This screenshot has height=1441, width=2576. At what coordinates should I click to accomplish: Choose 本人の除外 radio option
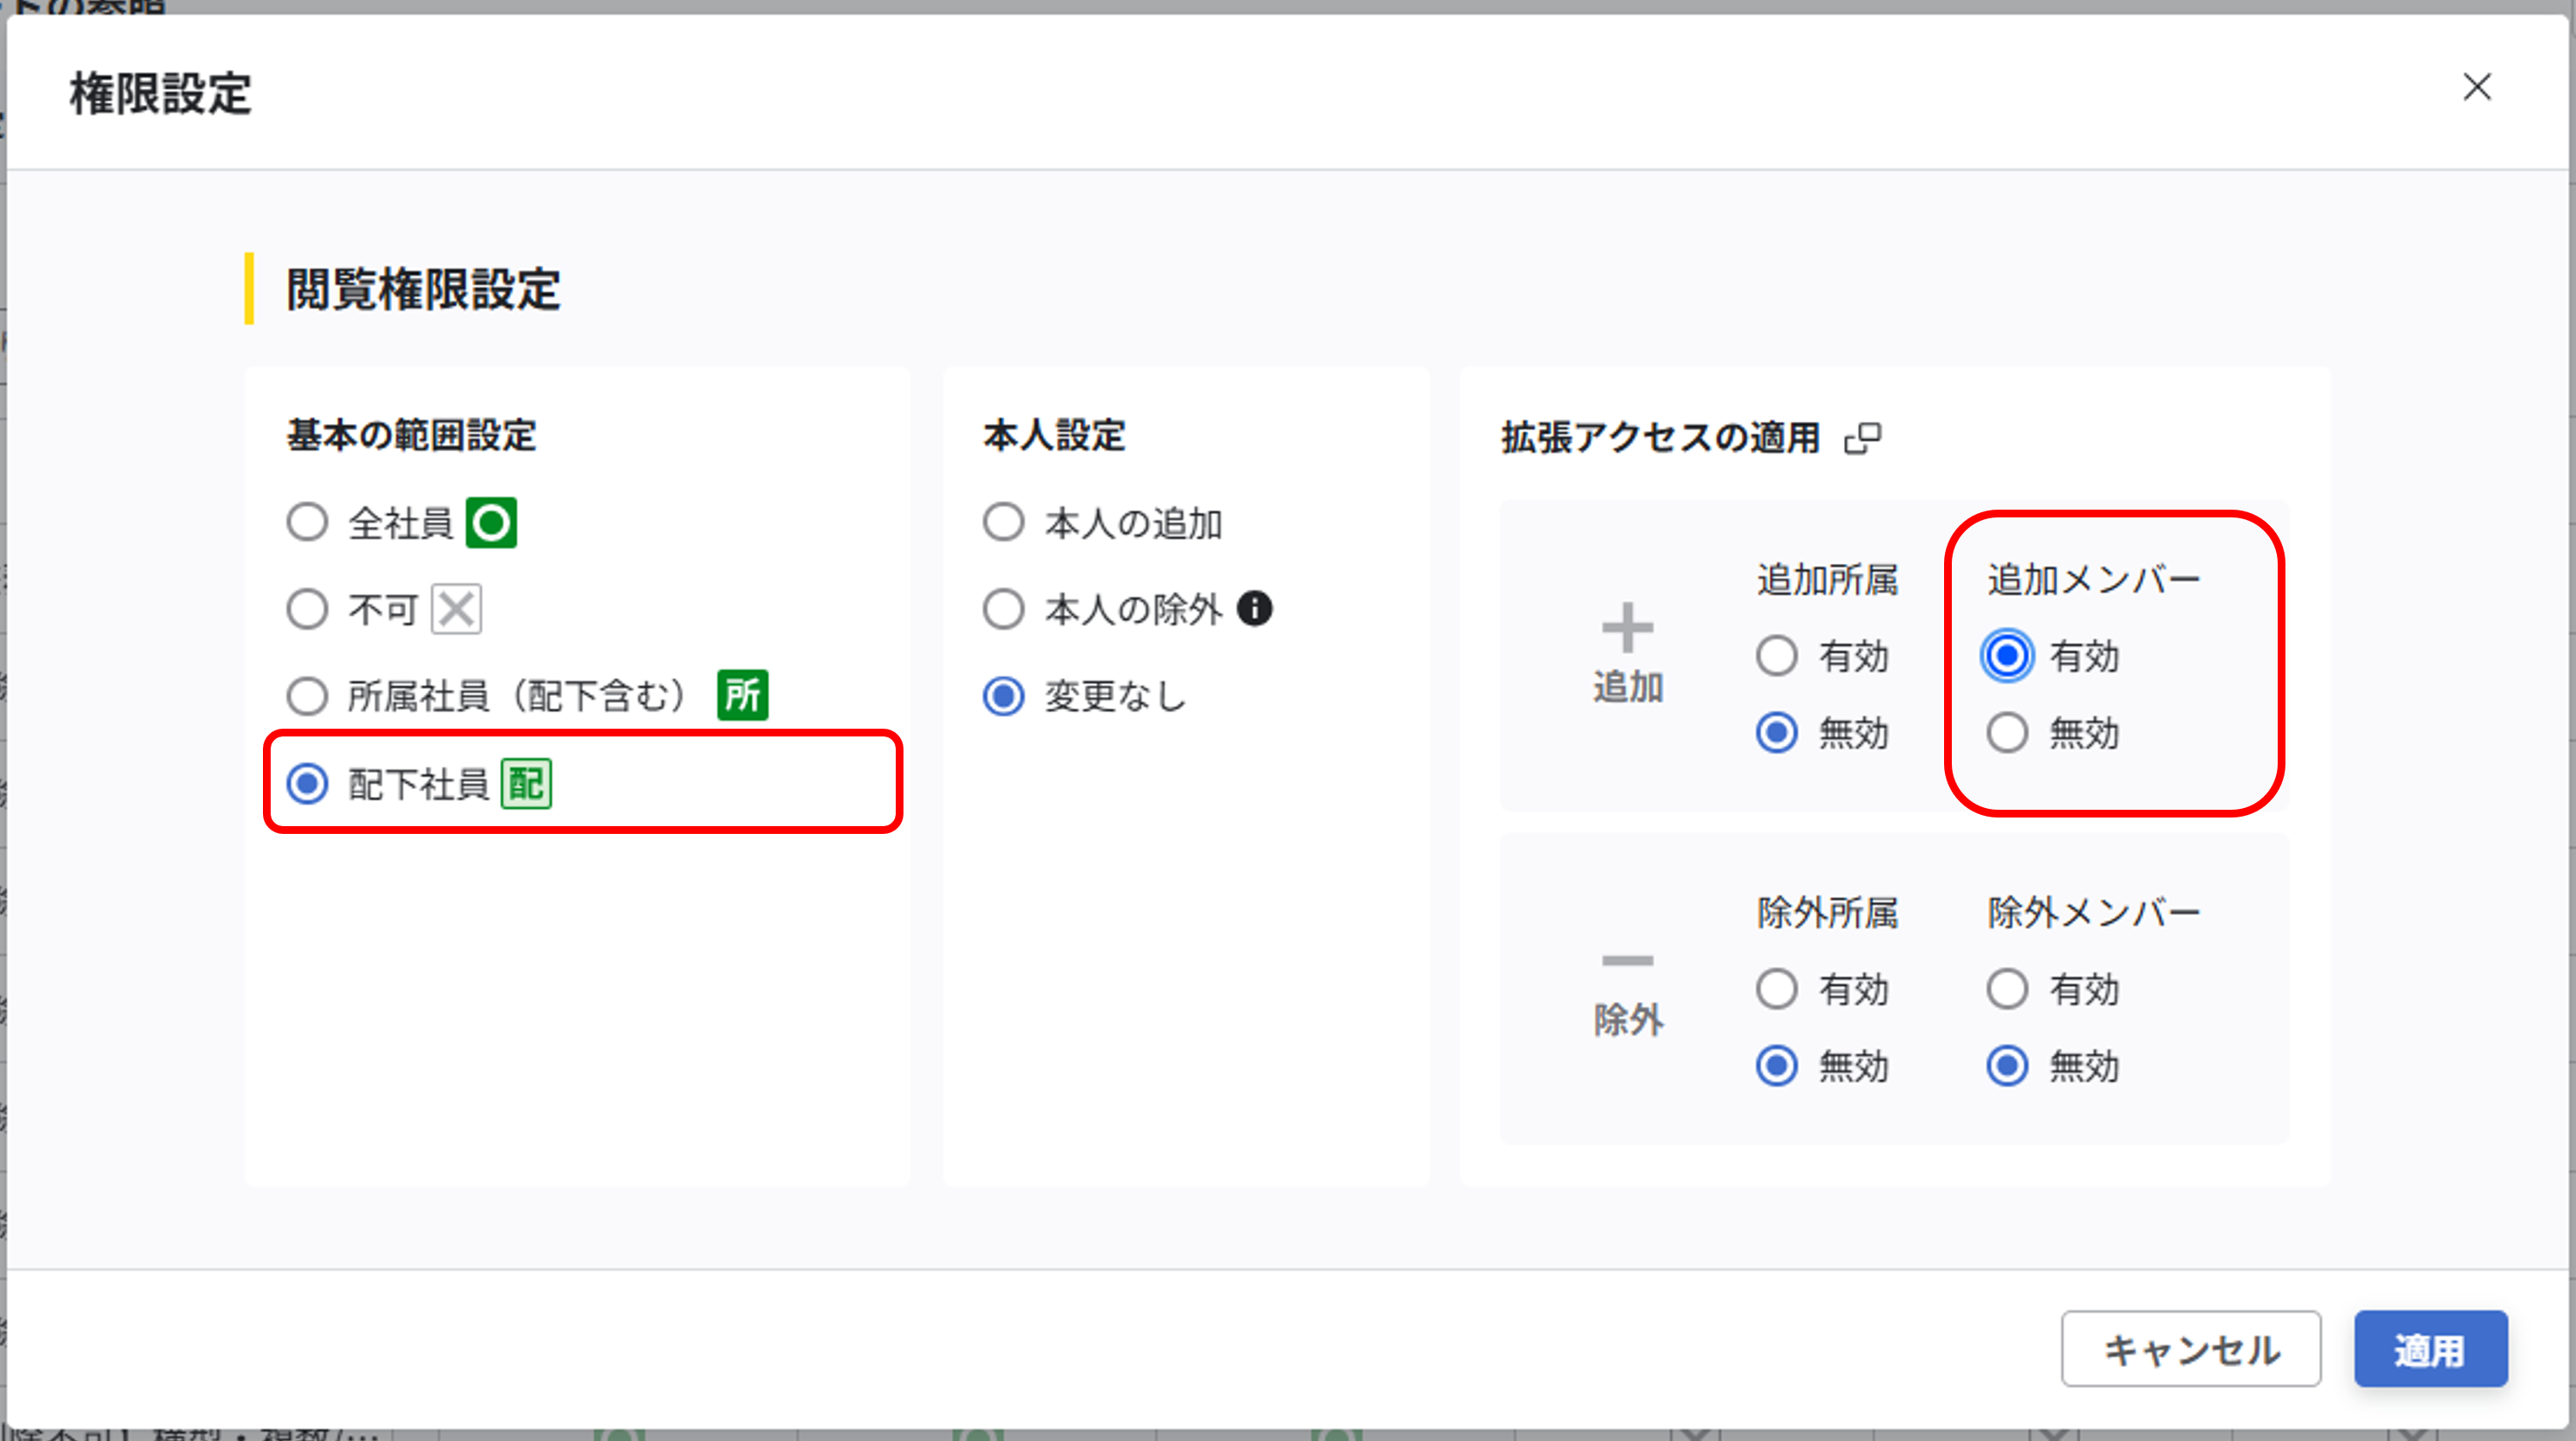1003,609
